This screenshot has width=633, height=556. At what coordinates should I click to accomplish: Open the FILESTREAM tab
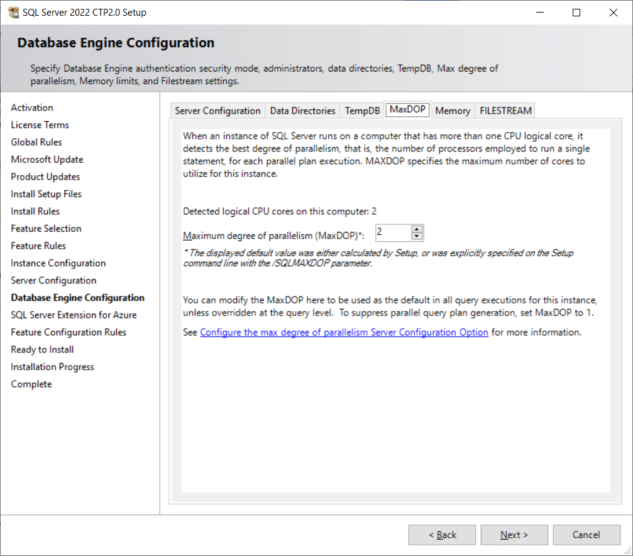[505, 111]
